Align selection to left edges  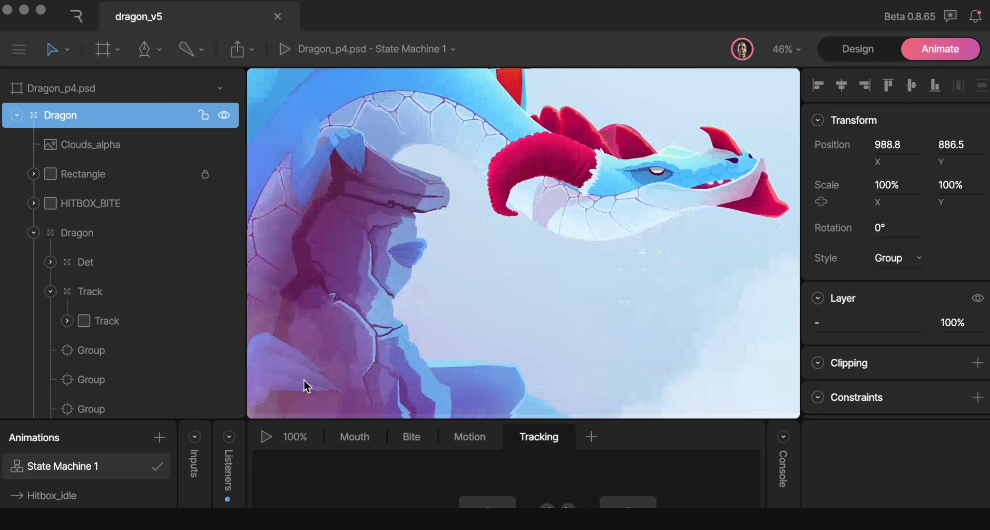818,85
